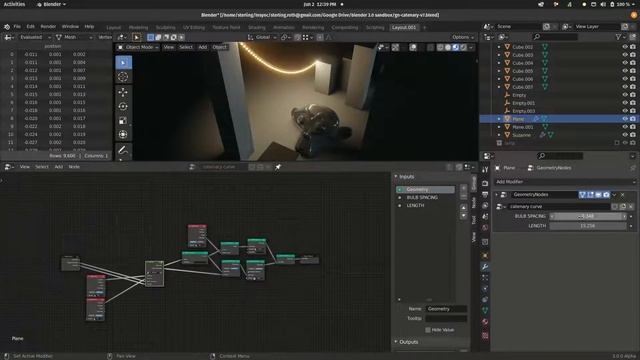Toggle GeometryNodes modifier edit mode display
This screenshot has width=640, height=360.
[x=590, y=195]
